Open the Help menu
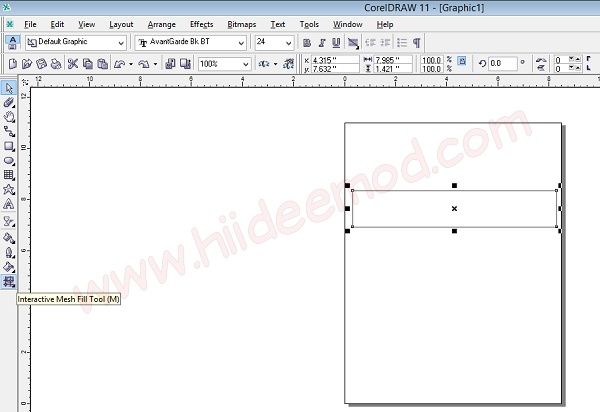Viewport: 600px width, 412px height. tap(385, 24)
